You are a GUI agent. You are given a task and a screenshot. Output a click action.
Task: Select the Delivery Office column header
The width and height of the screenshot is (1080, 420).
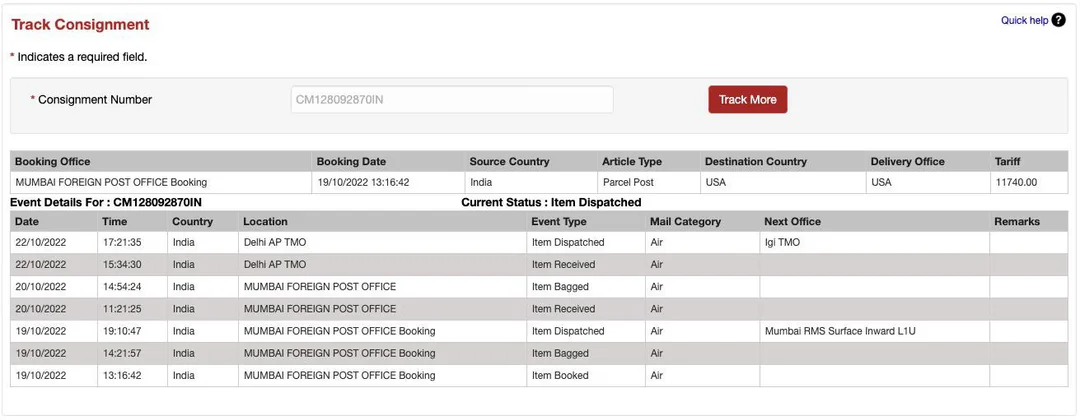[x=907, y=161]
